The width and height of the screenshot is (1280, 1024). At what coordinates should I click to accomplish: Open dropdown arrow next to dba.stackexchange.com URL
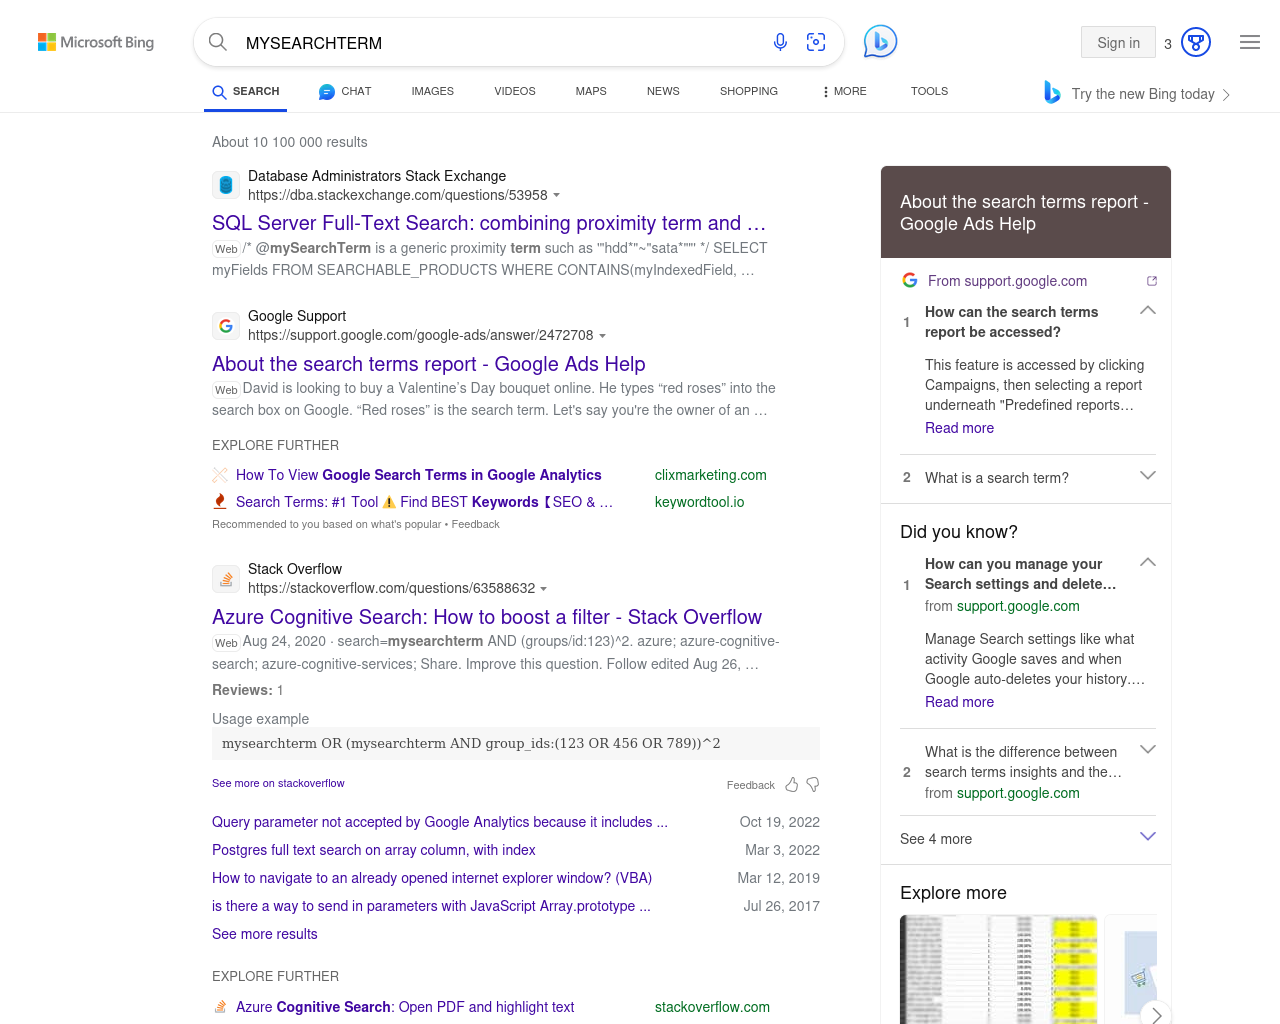tap(557, 196)
